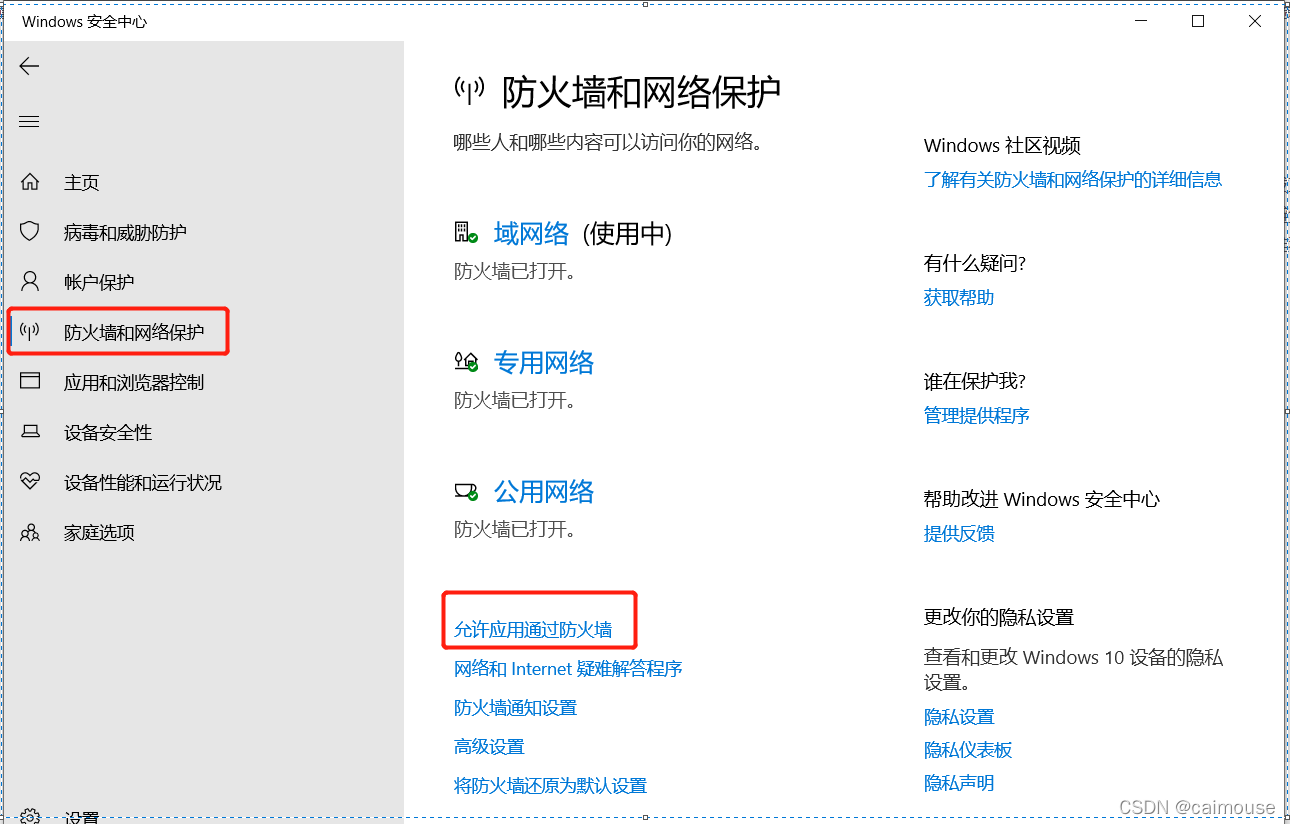The image size is (1290, 824).
Task: Select 应用和浏览器控制 in the sidebar
Action: [x=134, y=382]
